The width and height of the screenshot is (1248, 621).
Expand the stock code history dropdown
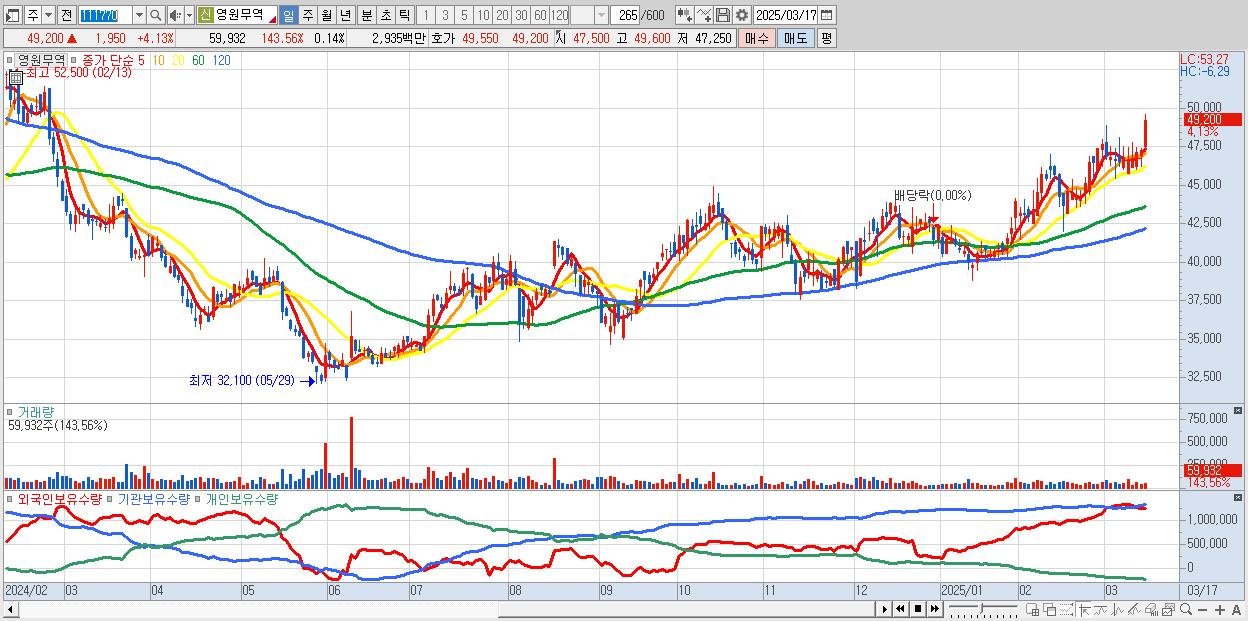(x=139, y=16)
